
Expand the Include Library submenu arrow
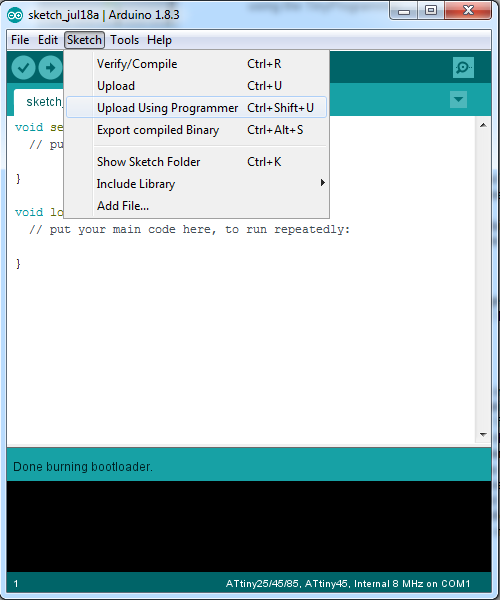tap(322, 183)
